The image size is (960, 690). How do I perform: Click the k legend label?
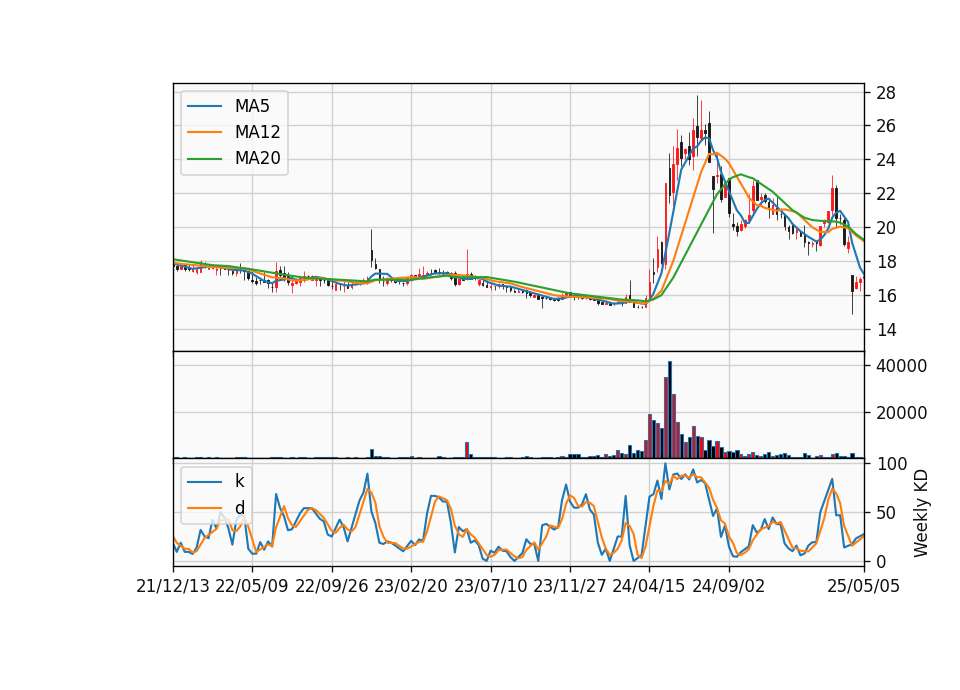(x=239, y=481)
